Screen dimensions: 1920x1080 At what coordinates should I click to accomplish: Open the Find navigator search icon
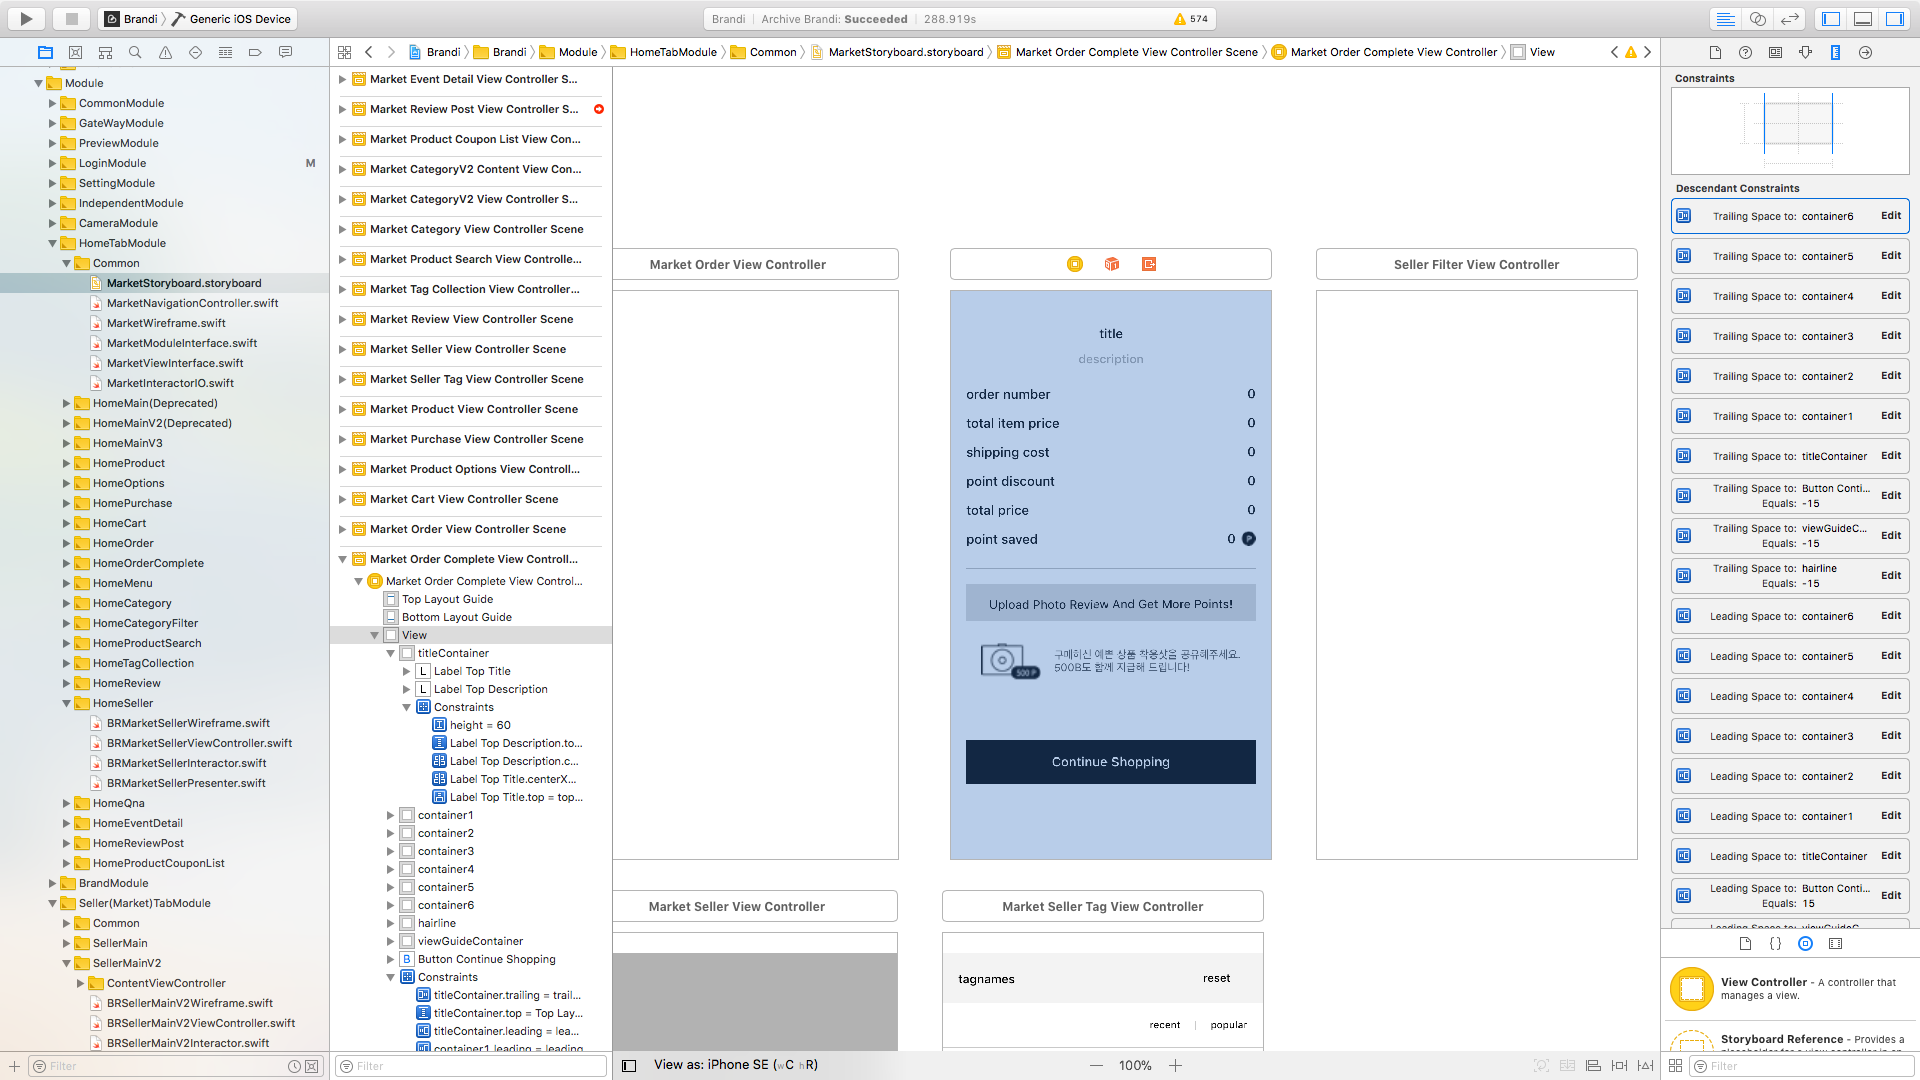[135, 52]
